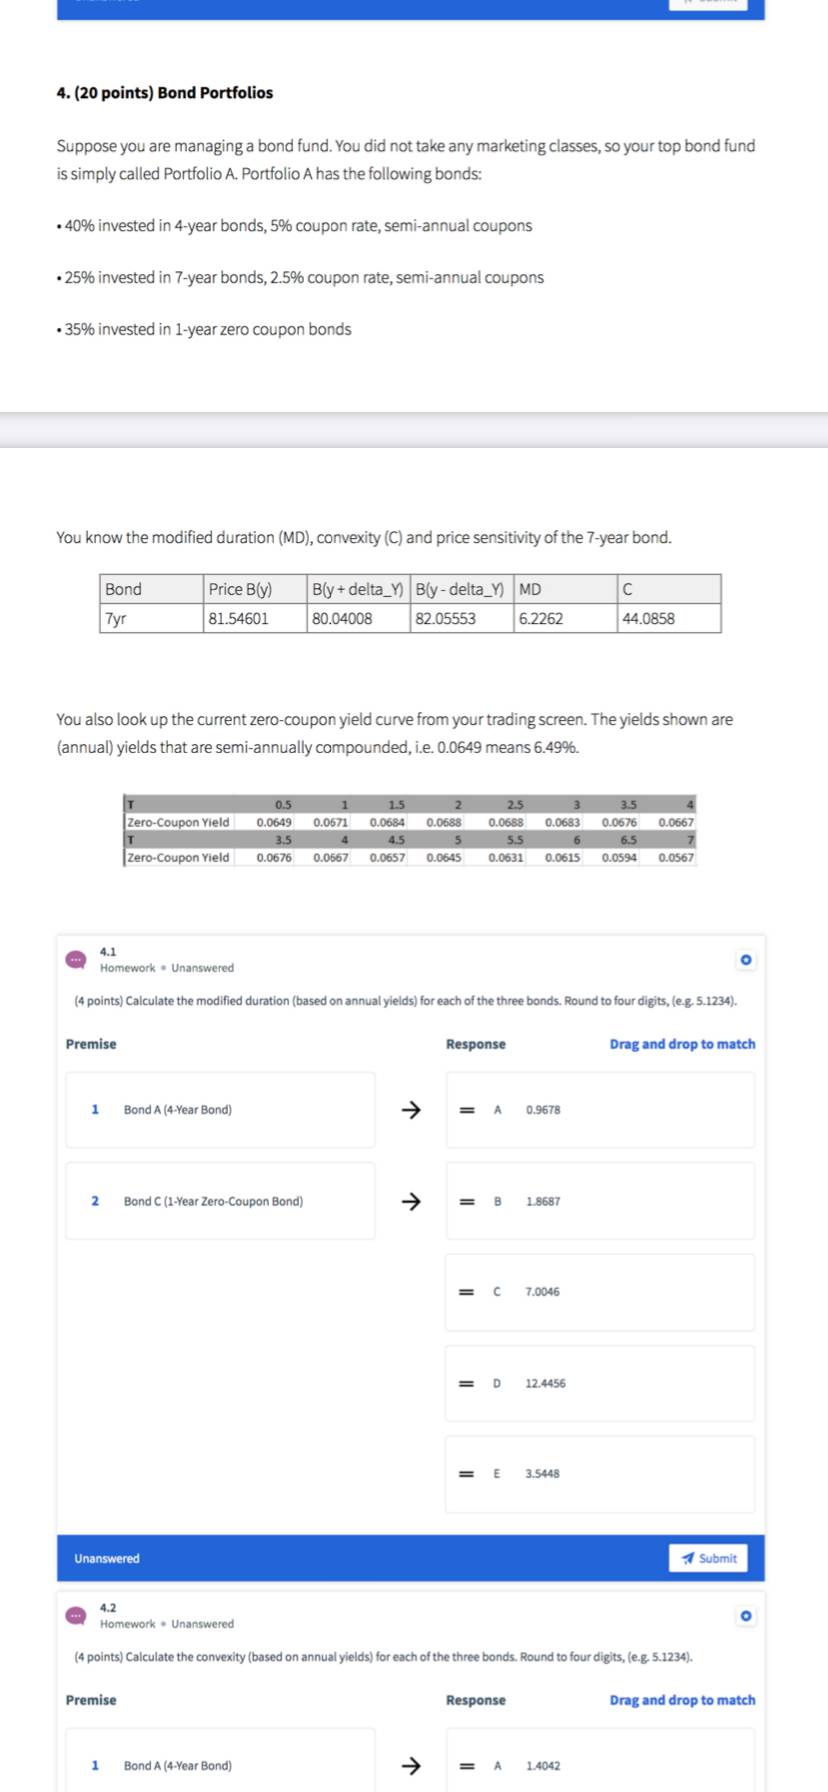
Task: Select response option C 7.0046
Action: pyautogui.click(x=600, y=1292)
